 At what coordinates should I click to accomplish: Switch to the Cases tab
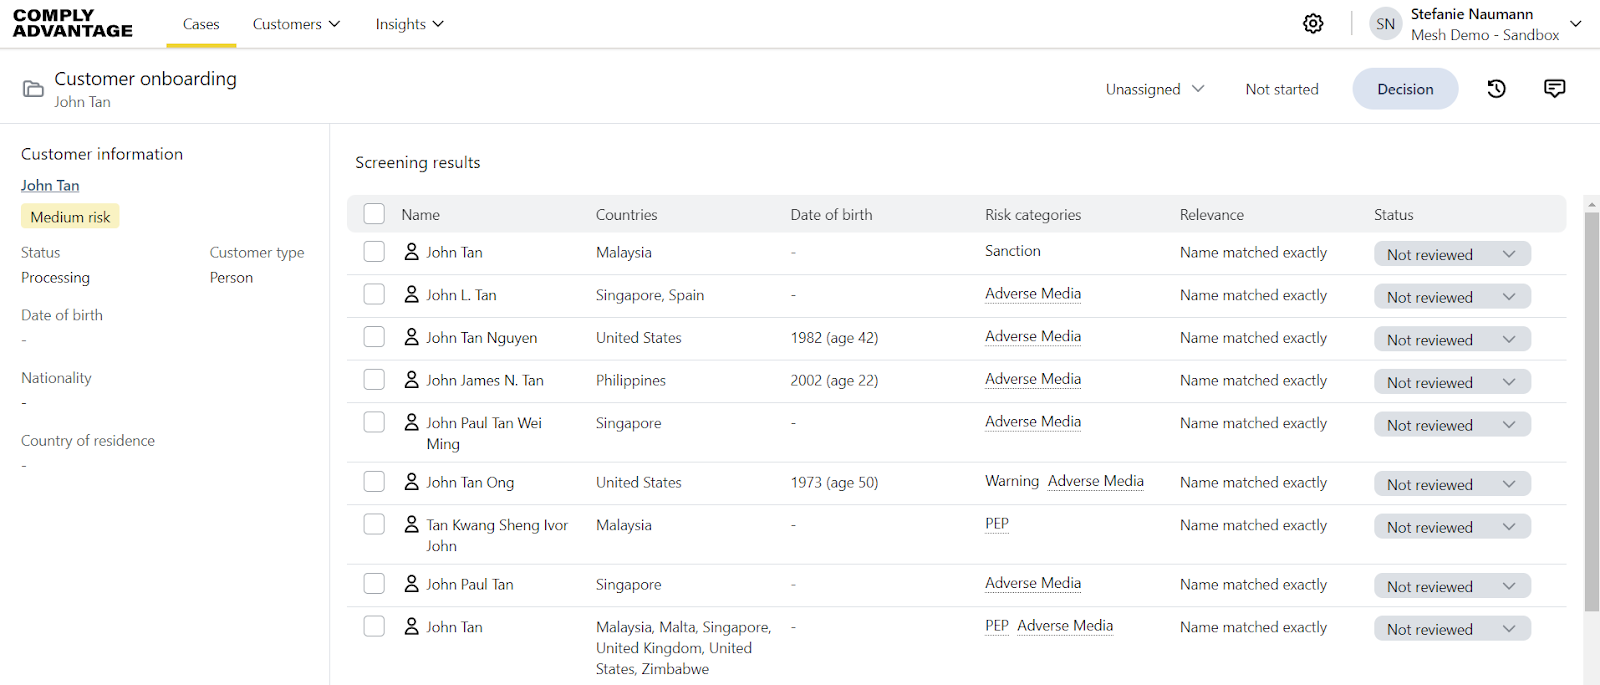(201, 24)
